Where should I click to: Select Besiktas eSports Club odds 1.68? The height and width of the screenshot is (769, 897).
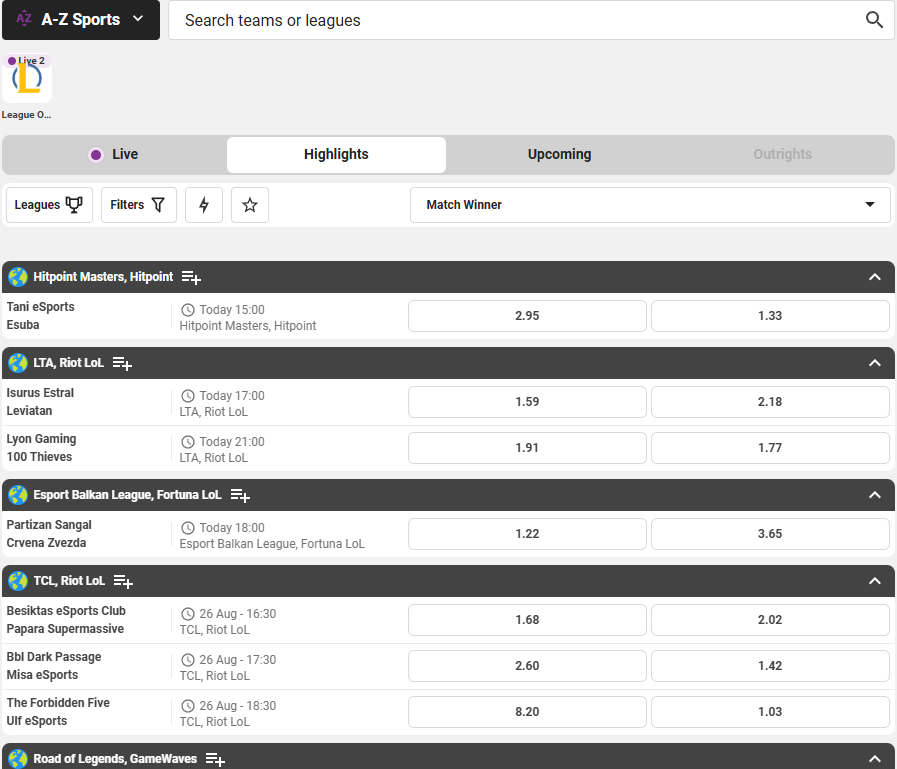coord(527,620)
